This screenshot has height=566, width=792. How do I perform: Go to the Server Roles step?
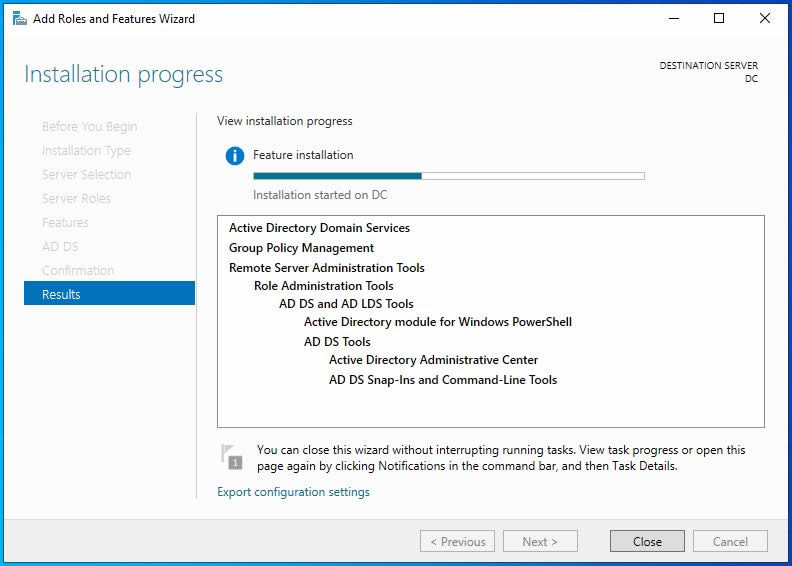click(x=76, y=198)
